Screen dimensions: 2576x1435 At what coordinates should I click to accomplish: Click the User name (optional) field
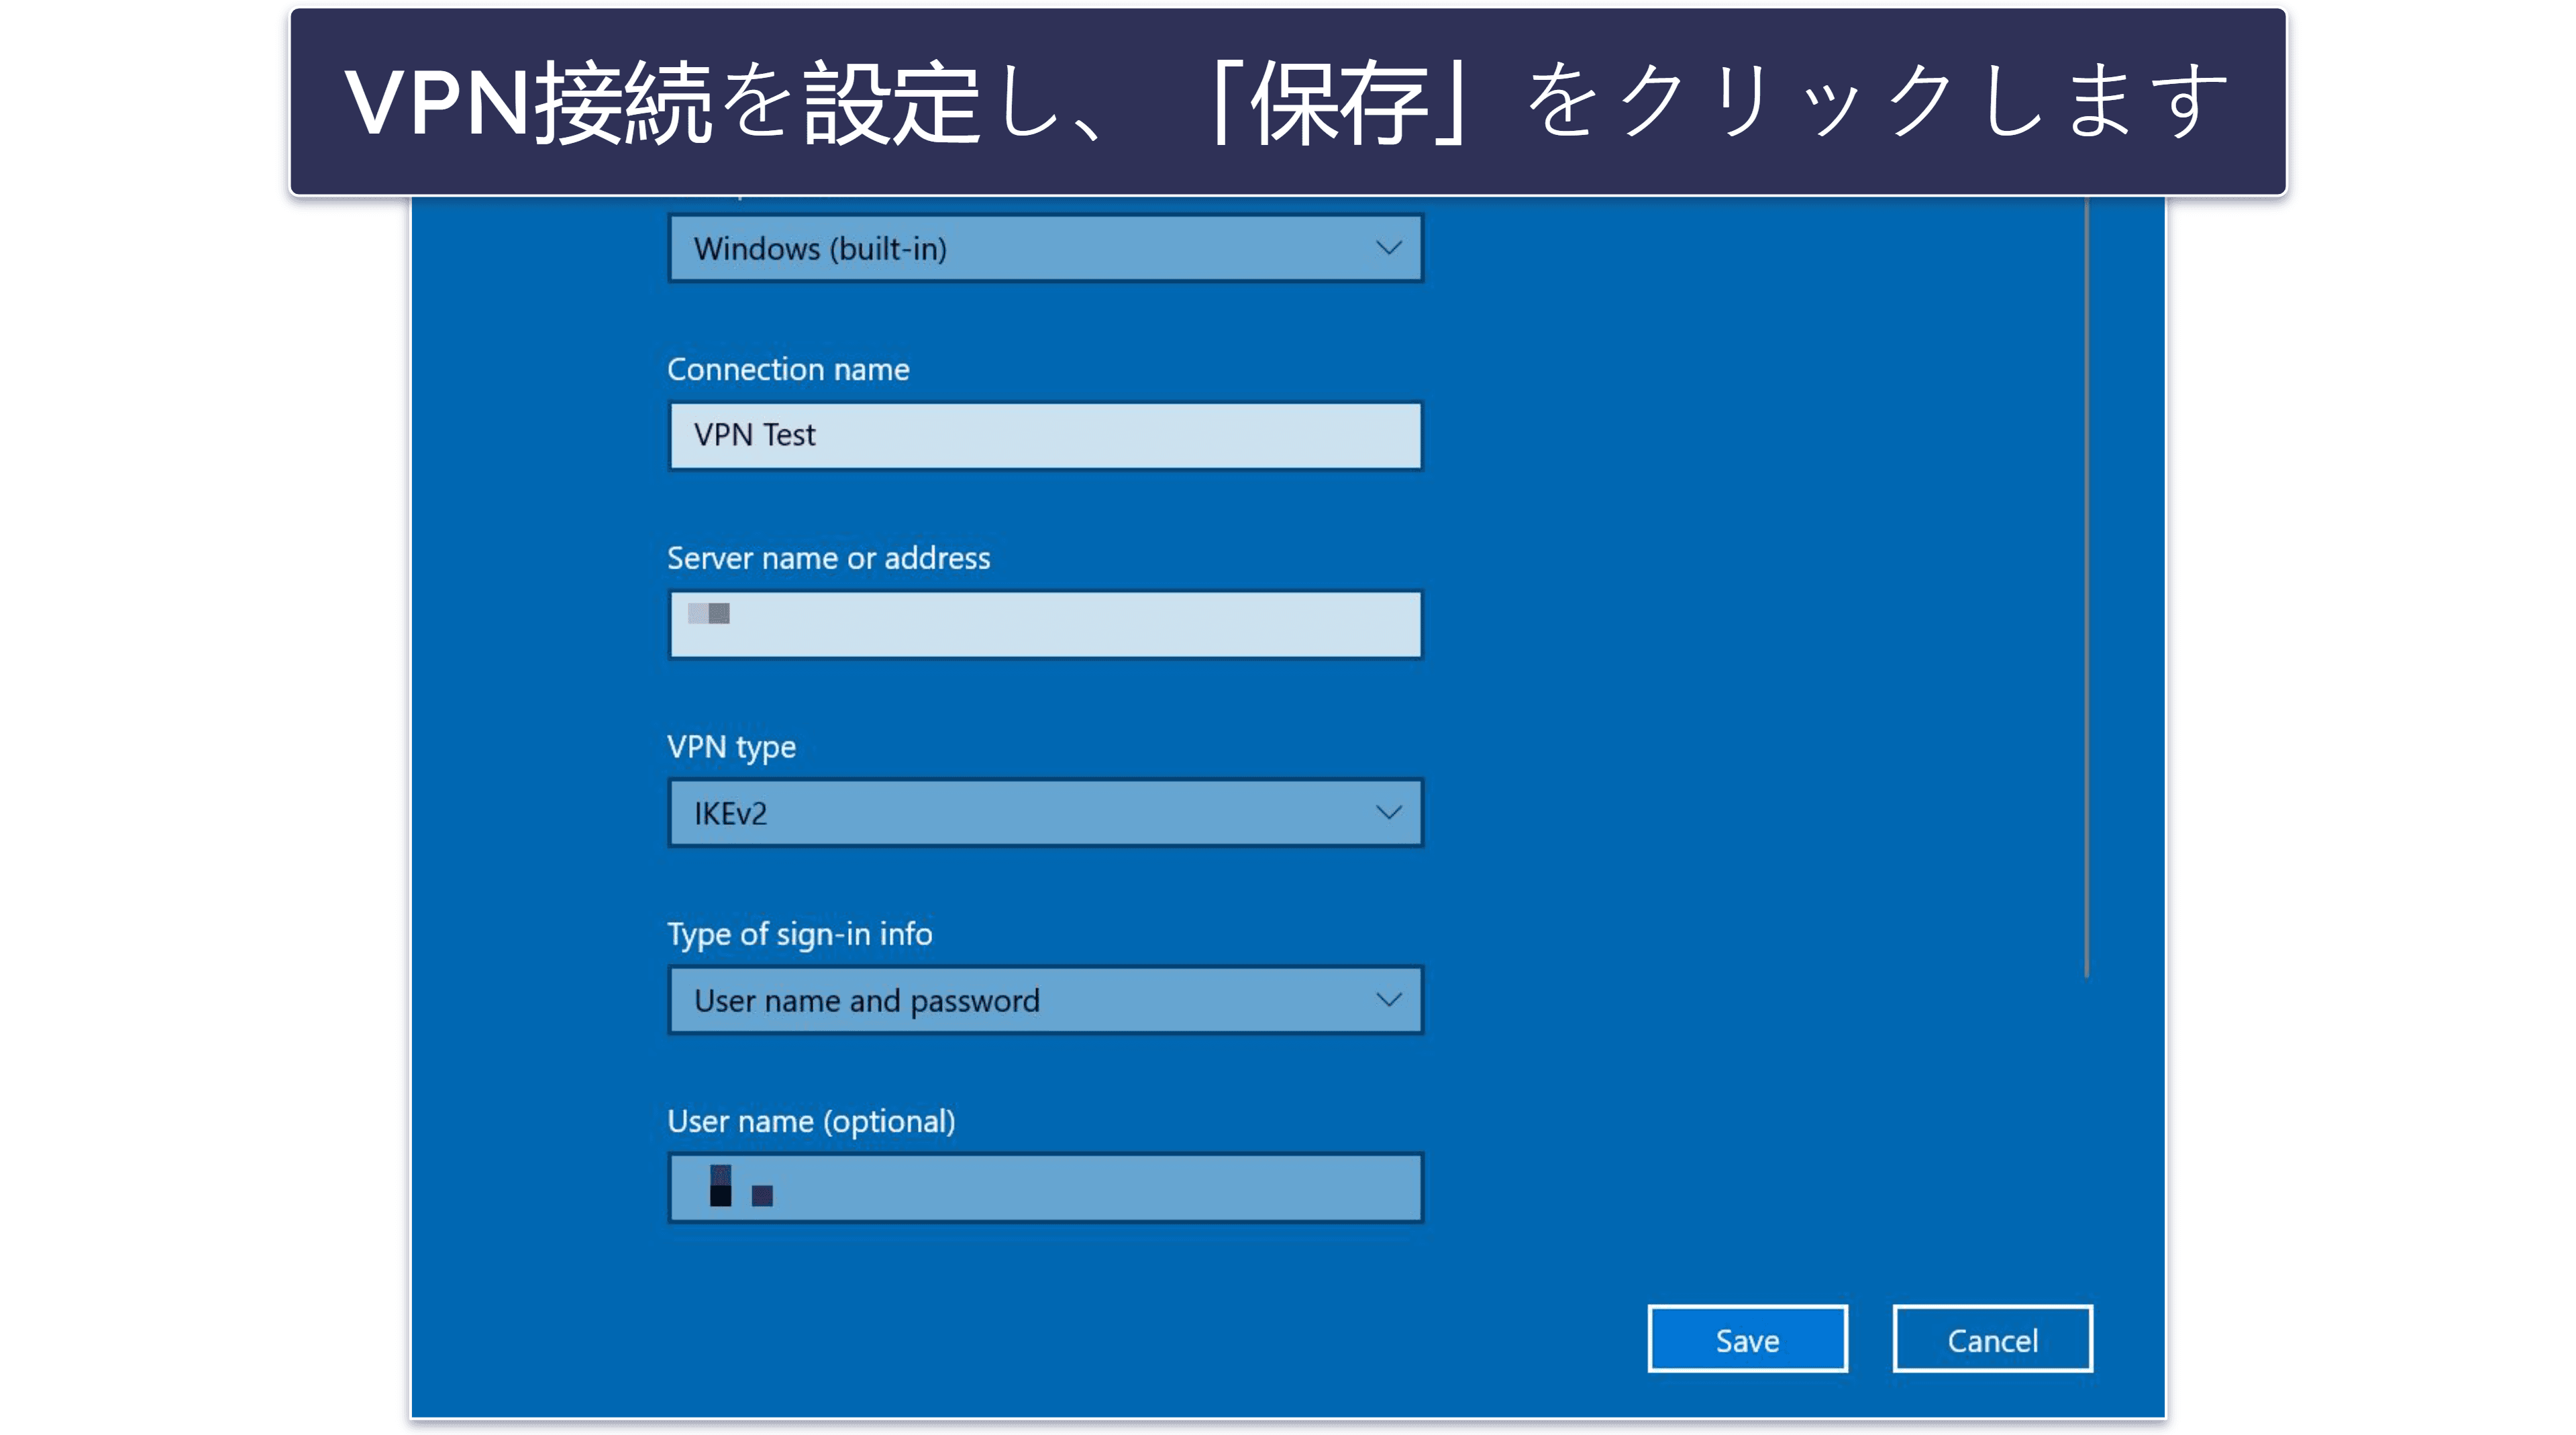1045,1188
